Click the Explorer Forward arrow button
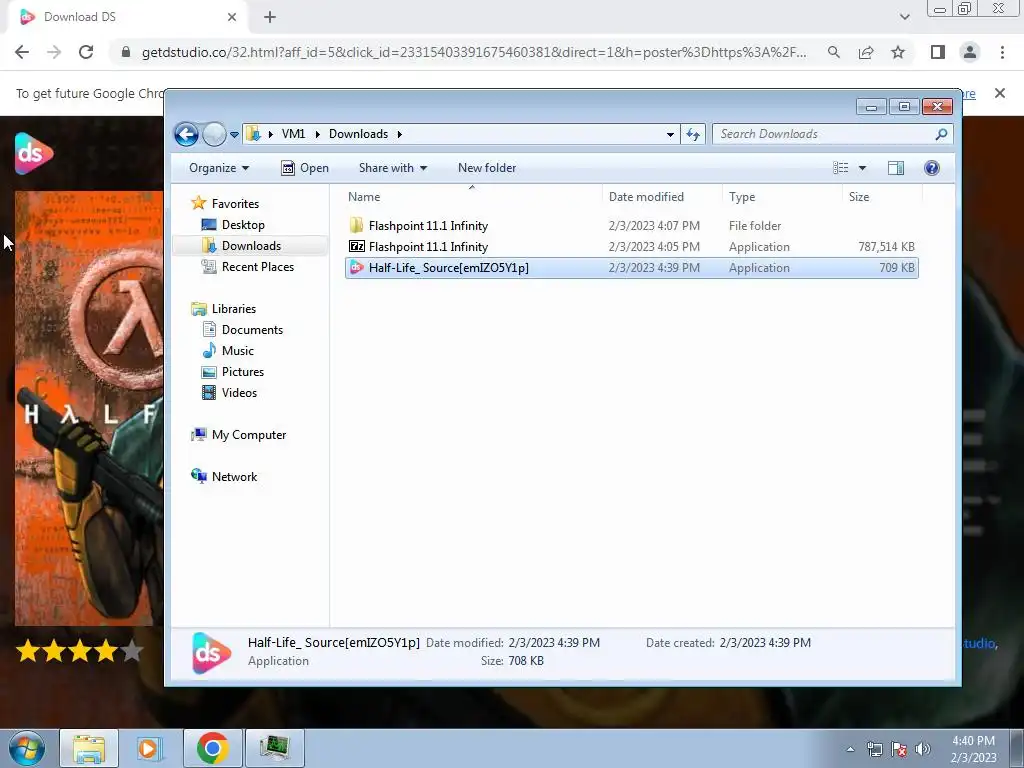The image size is (1024, 768). click(x=214, y=135)
